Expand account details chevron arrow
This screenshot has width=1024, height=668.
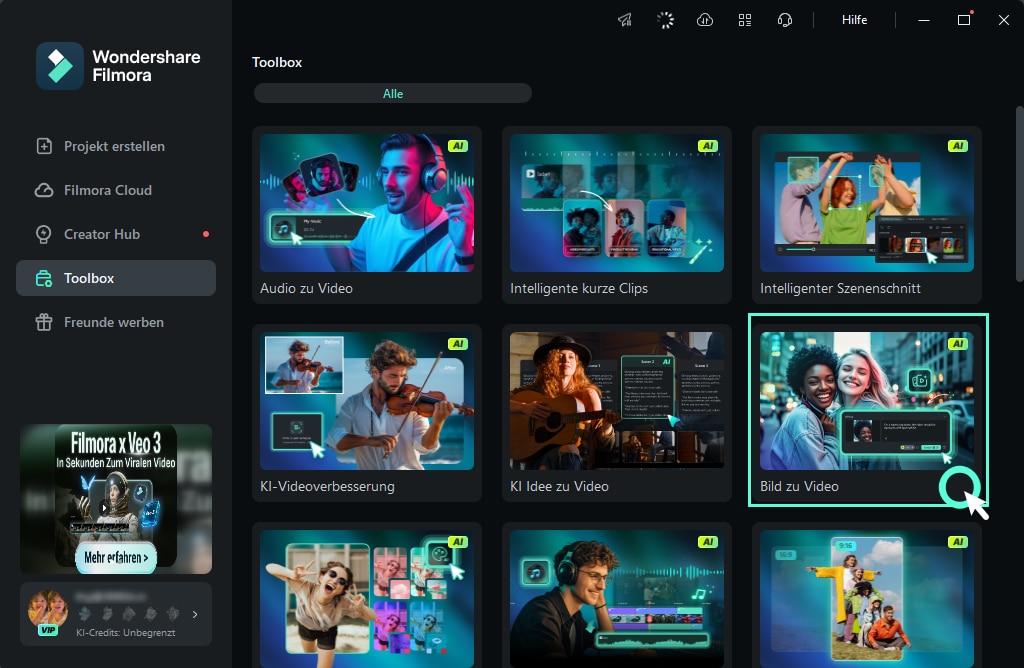tap(195, 614)
